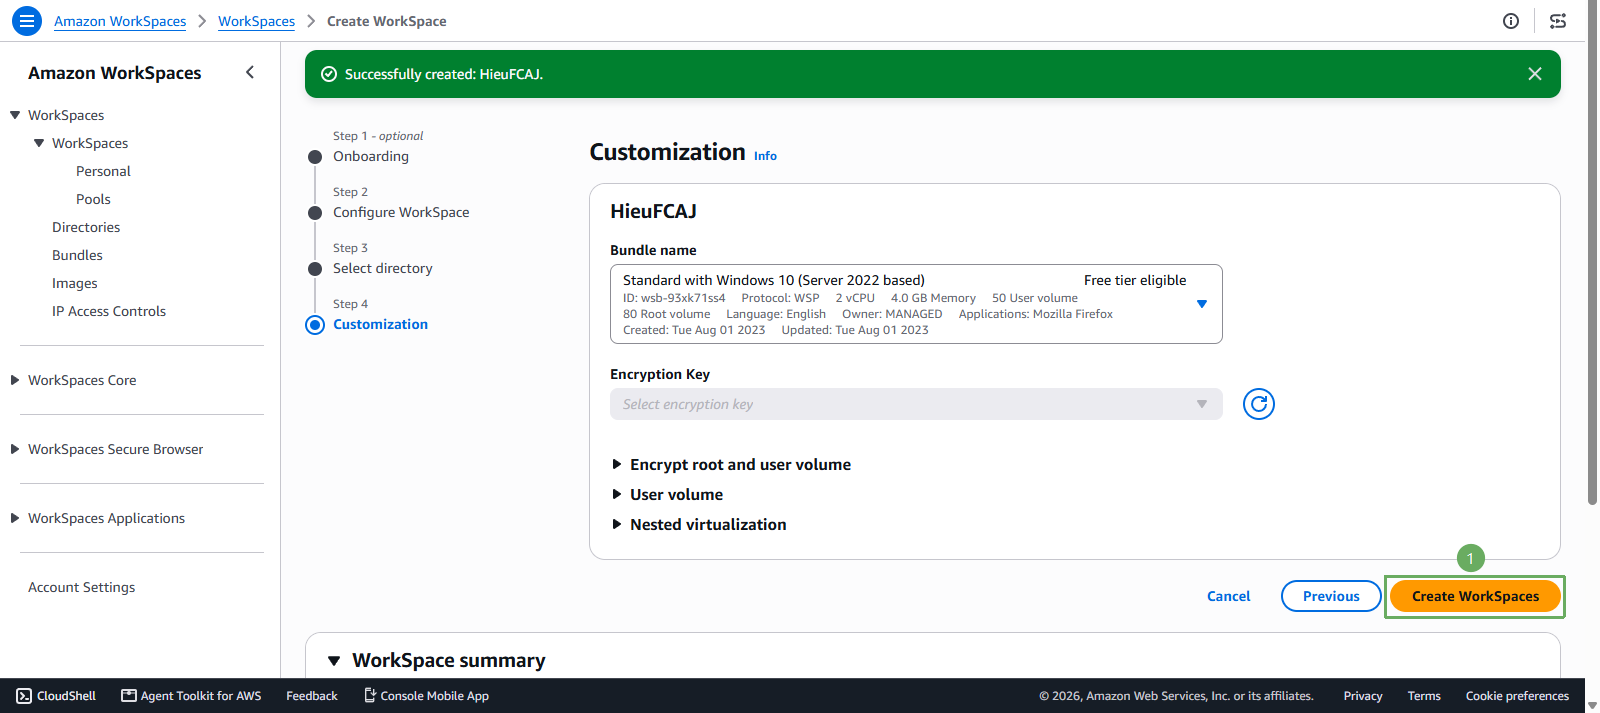Jump to Step 3 Select directory
Image resolution: width=1600 pixels, height=713 pixels.
click(x=383, y=268)
